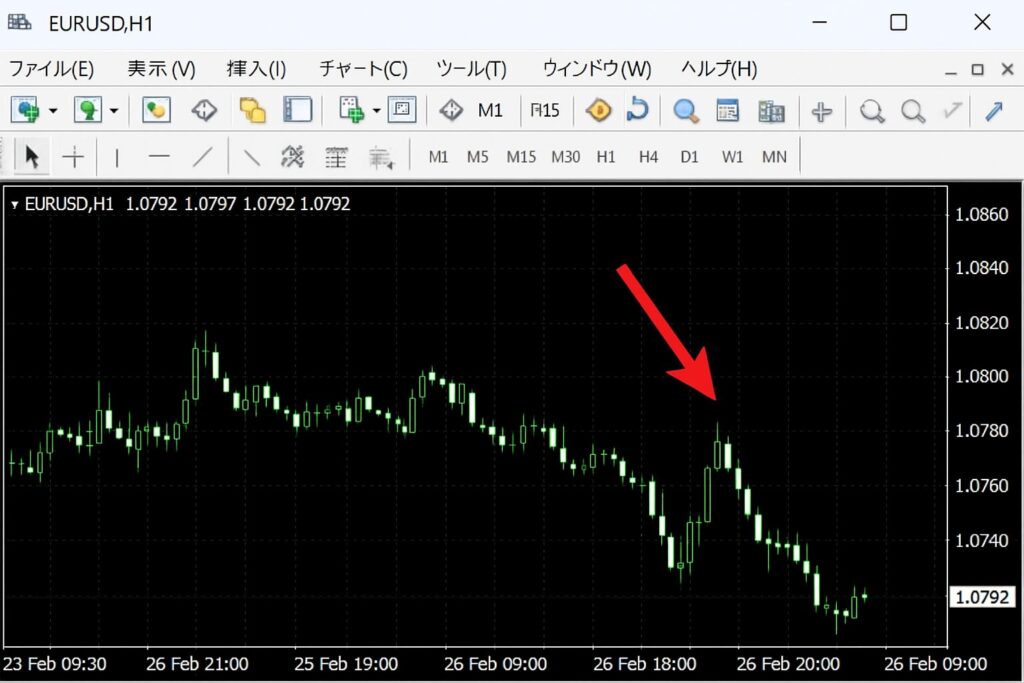Zoom in on the chart

(869, 110)
